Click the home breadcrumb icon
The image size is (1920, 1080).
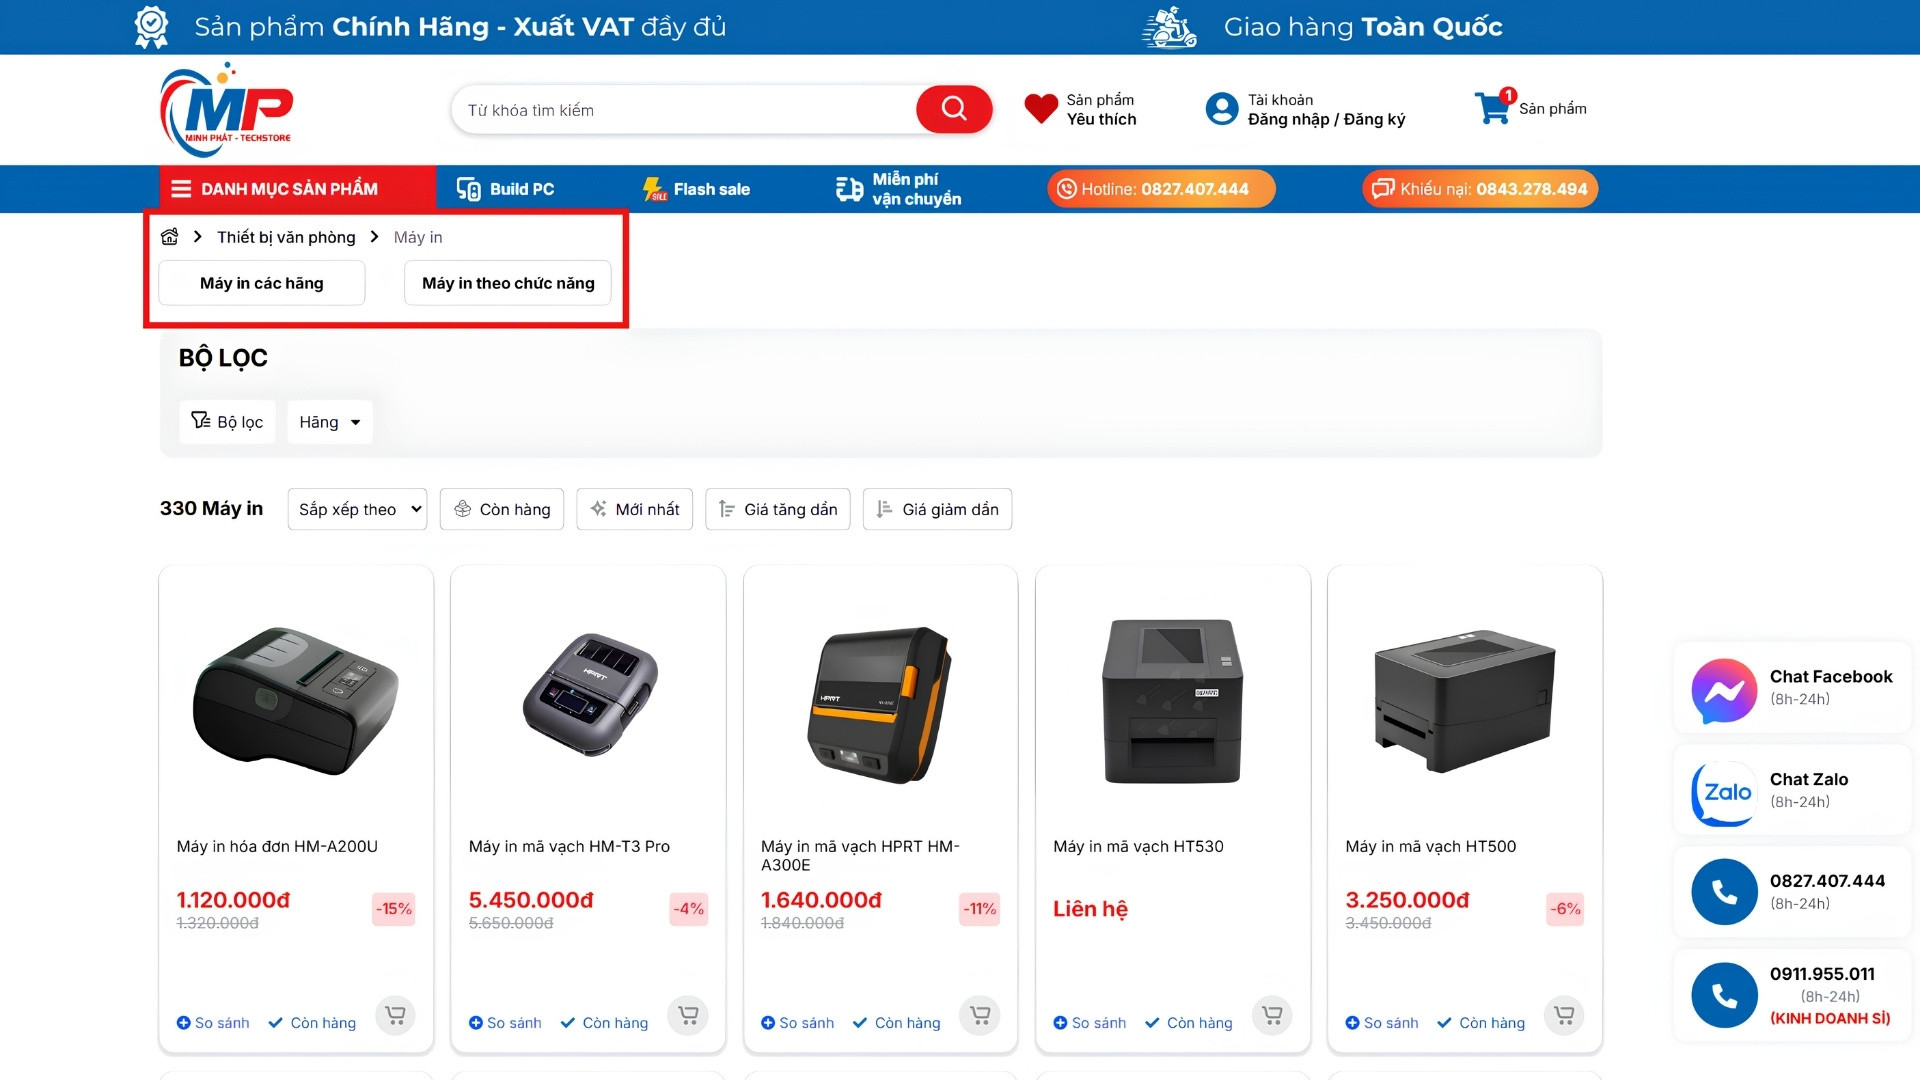170,237
